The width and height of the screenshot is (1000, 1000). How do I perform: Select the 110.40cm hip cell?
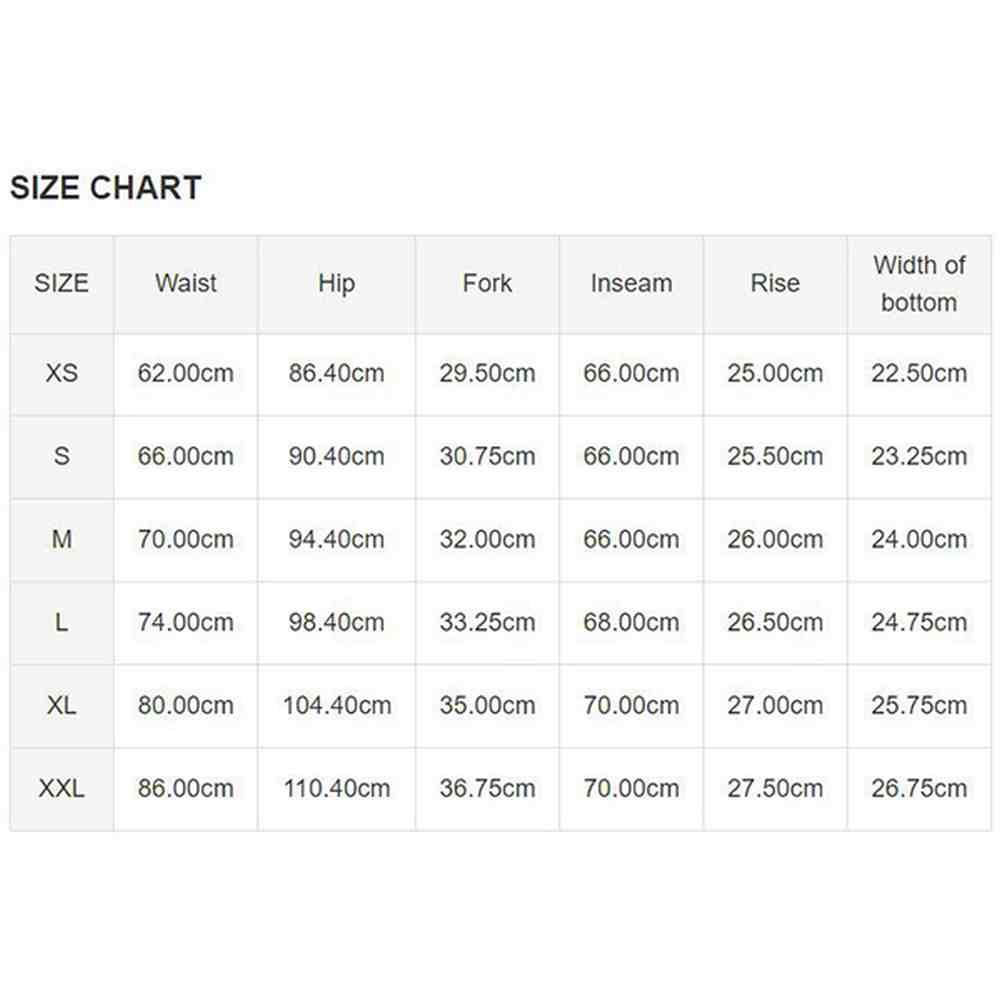coord(336,788)
